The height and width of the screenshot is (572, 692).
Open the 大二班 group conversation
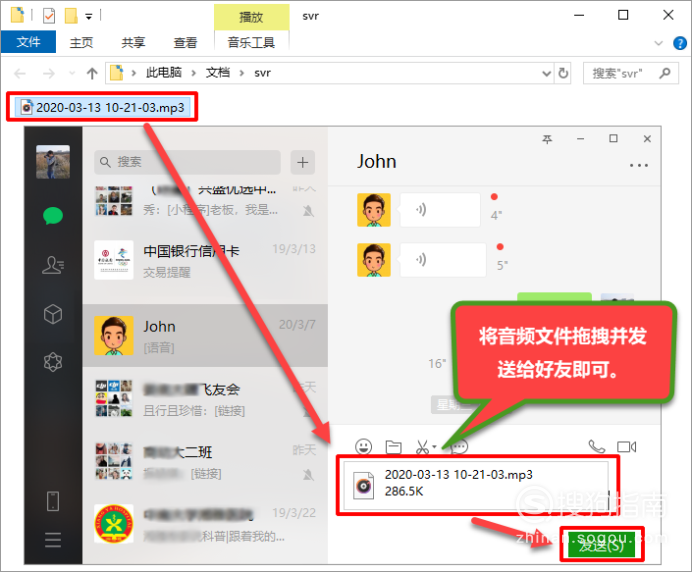coord(205,462)
